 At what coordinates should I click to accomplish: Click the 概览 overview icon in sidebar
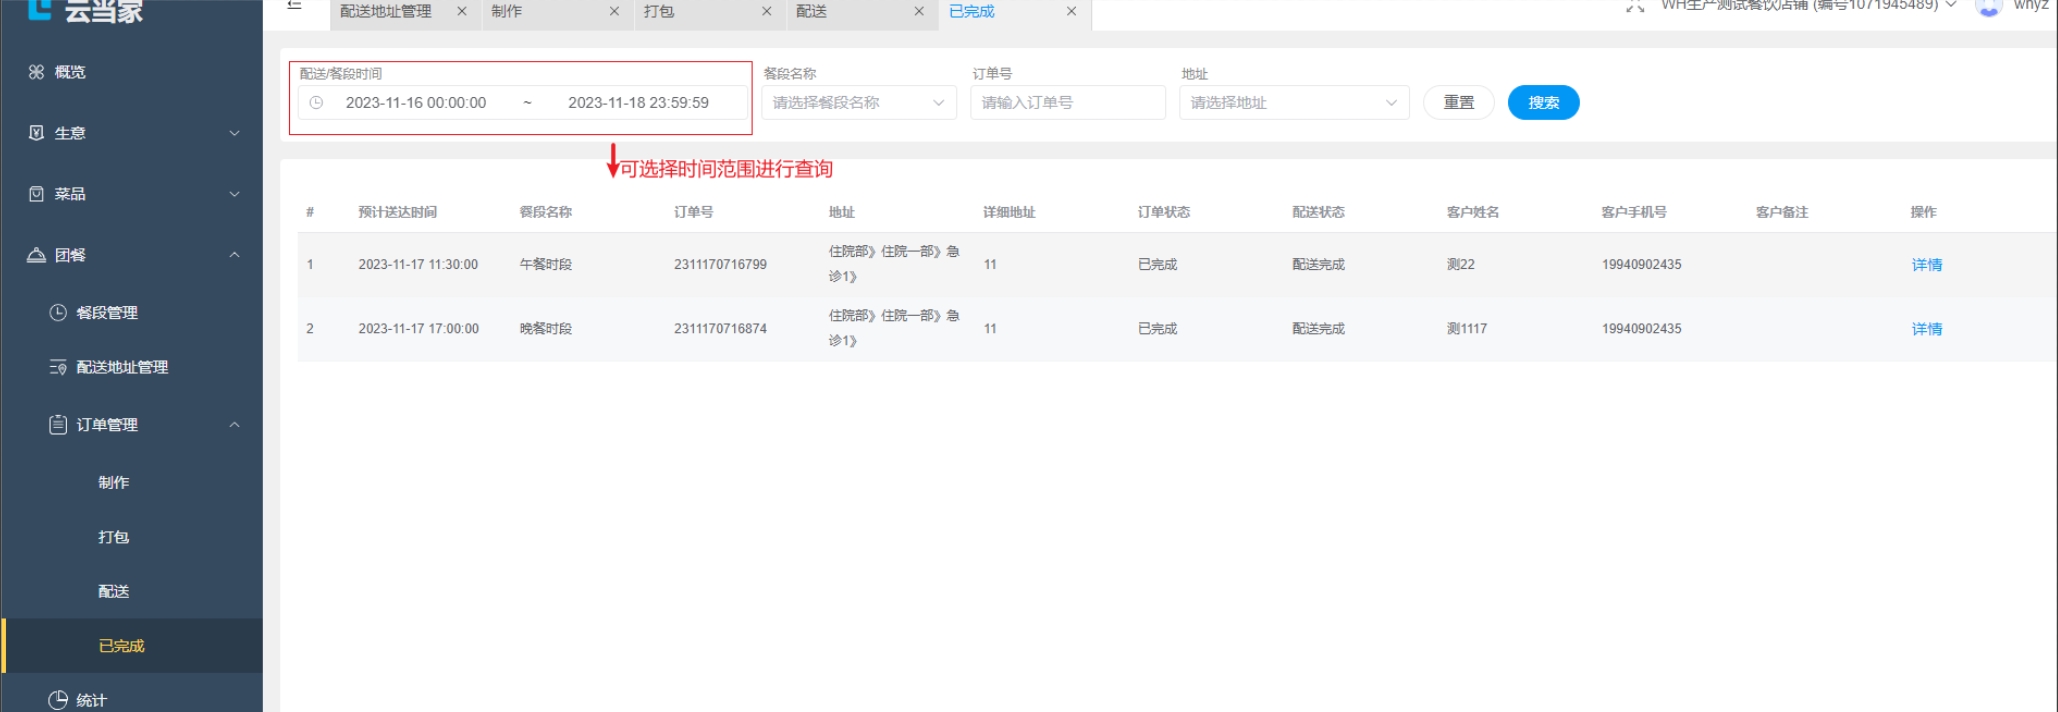36,72
